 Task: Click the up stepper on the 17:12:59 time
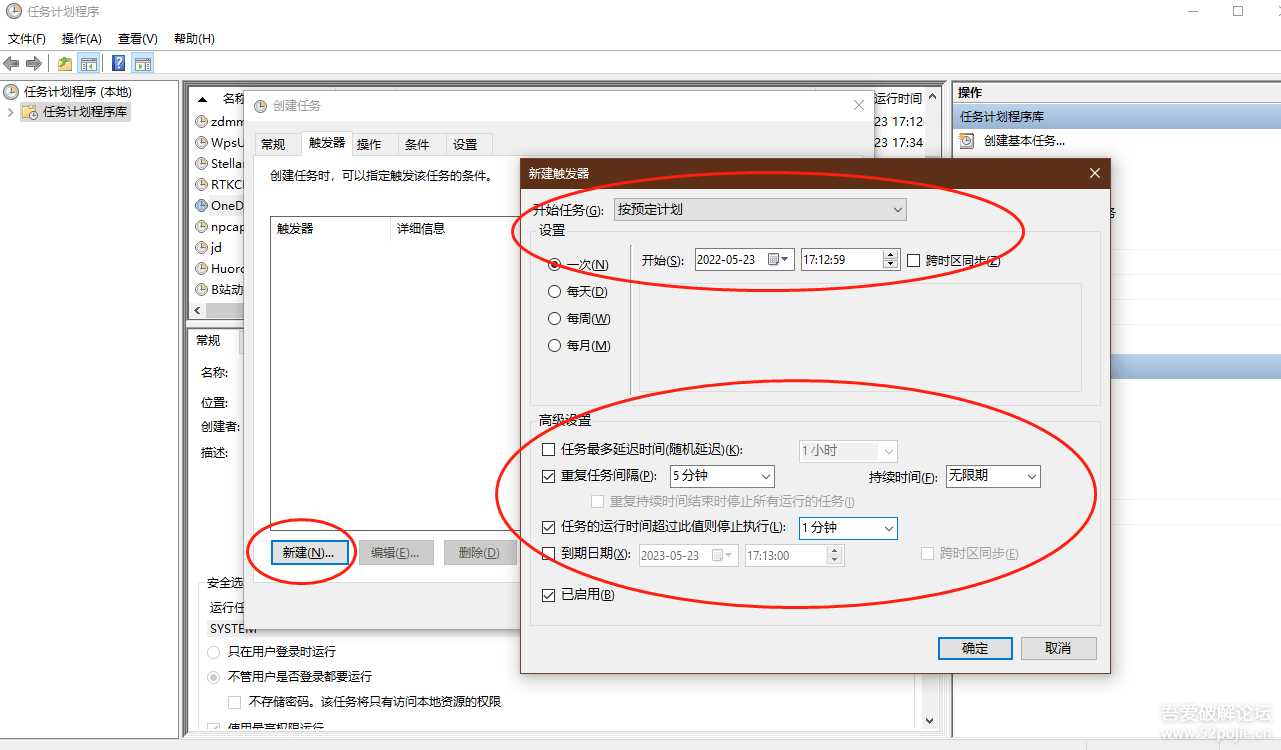pos(890,254)
